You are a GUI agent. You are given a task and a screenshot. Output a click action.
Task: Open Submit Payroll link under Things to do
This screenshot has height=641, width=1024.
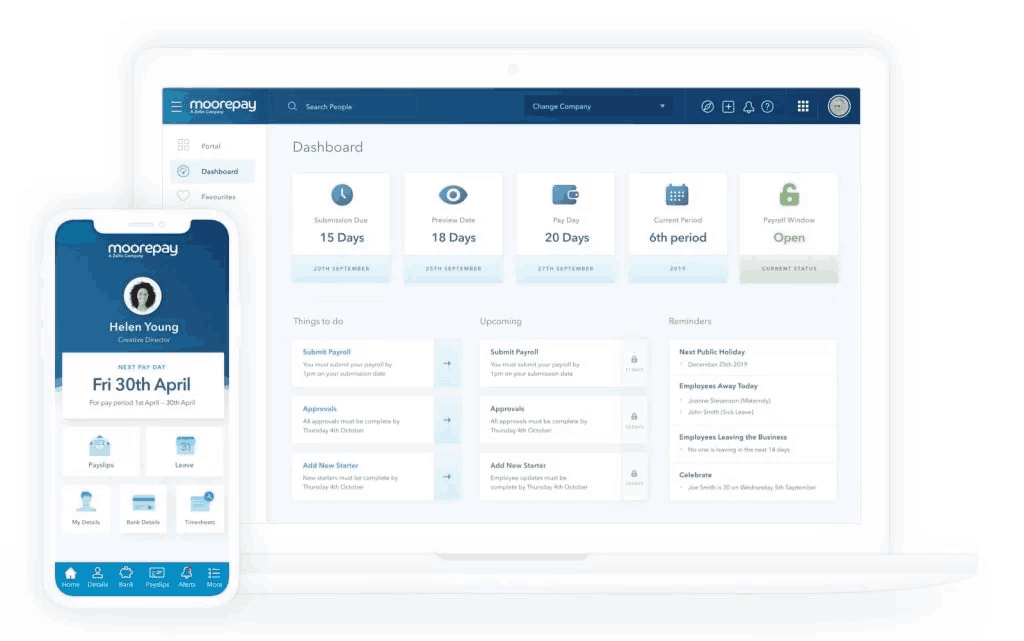[x=327, y=352]
